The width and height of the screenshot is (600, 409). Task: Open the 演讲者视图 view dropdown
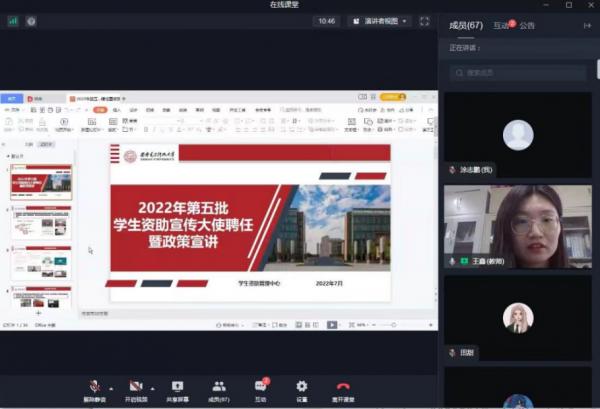click(379, 21)
